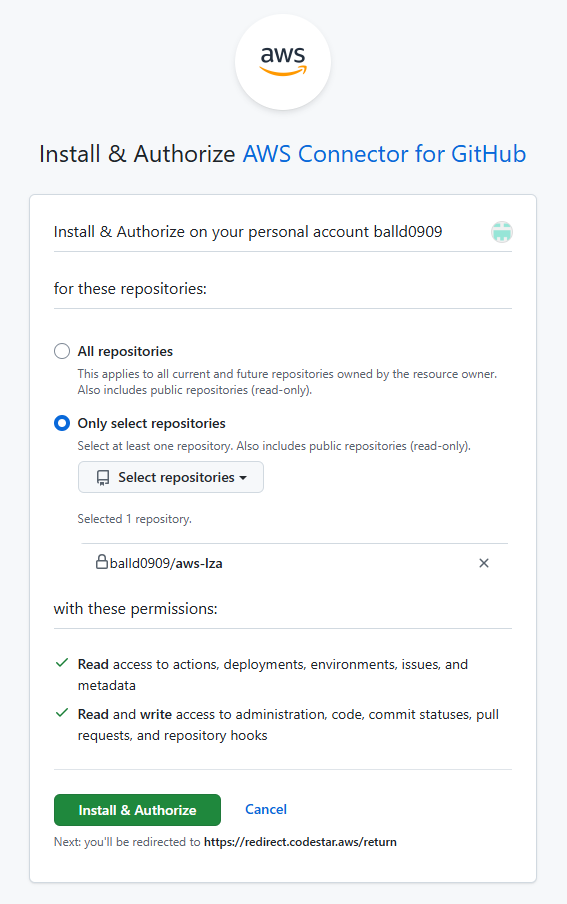Click the Select repositories dropdown caret
567x904 pixels.
tap(243, 478)
